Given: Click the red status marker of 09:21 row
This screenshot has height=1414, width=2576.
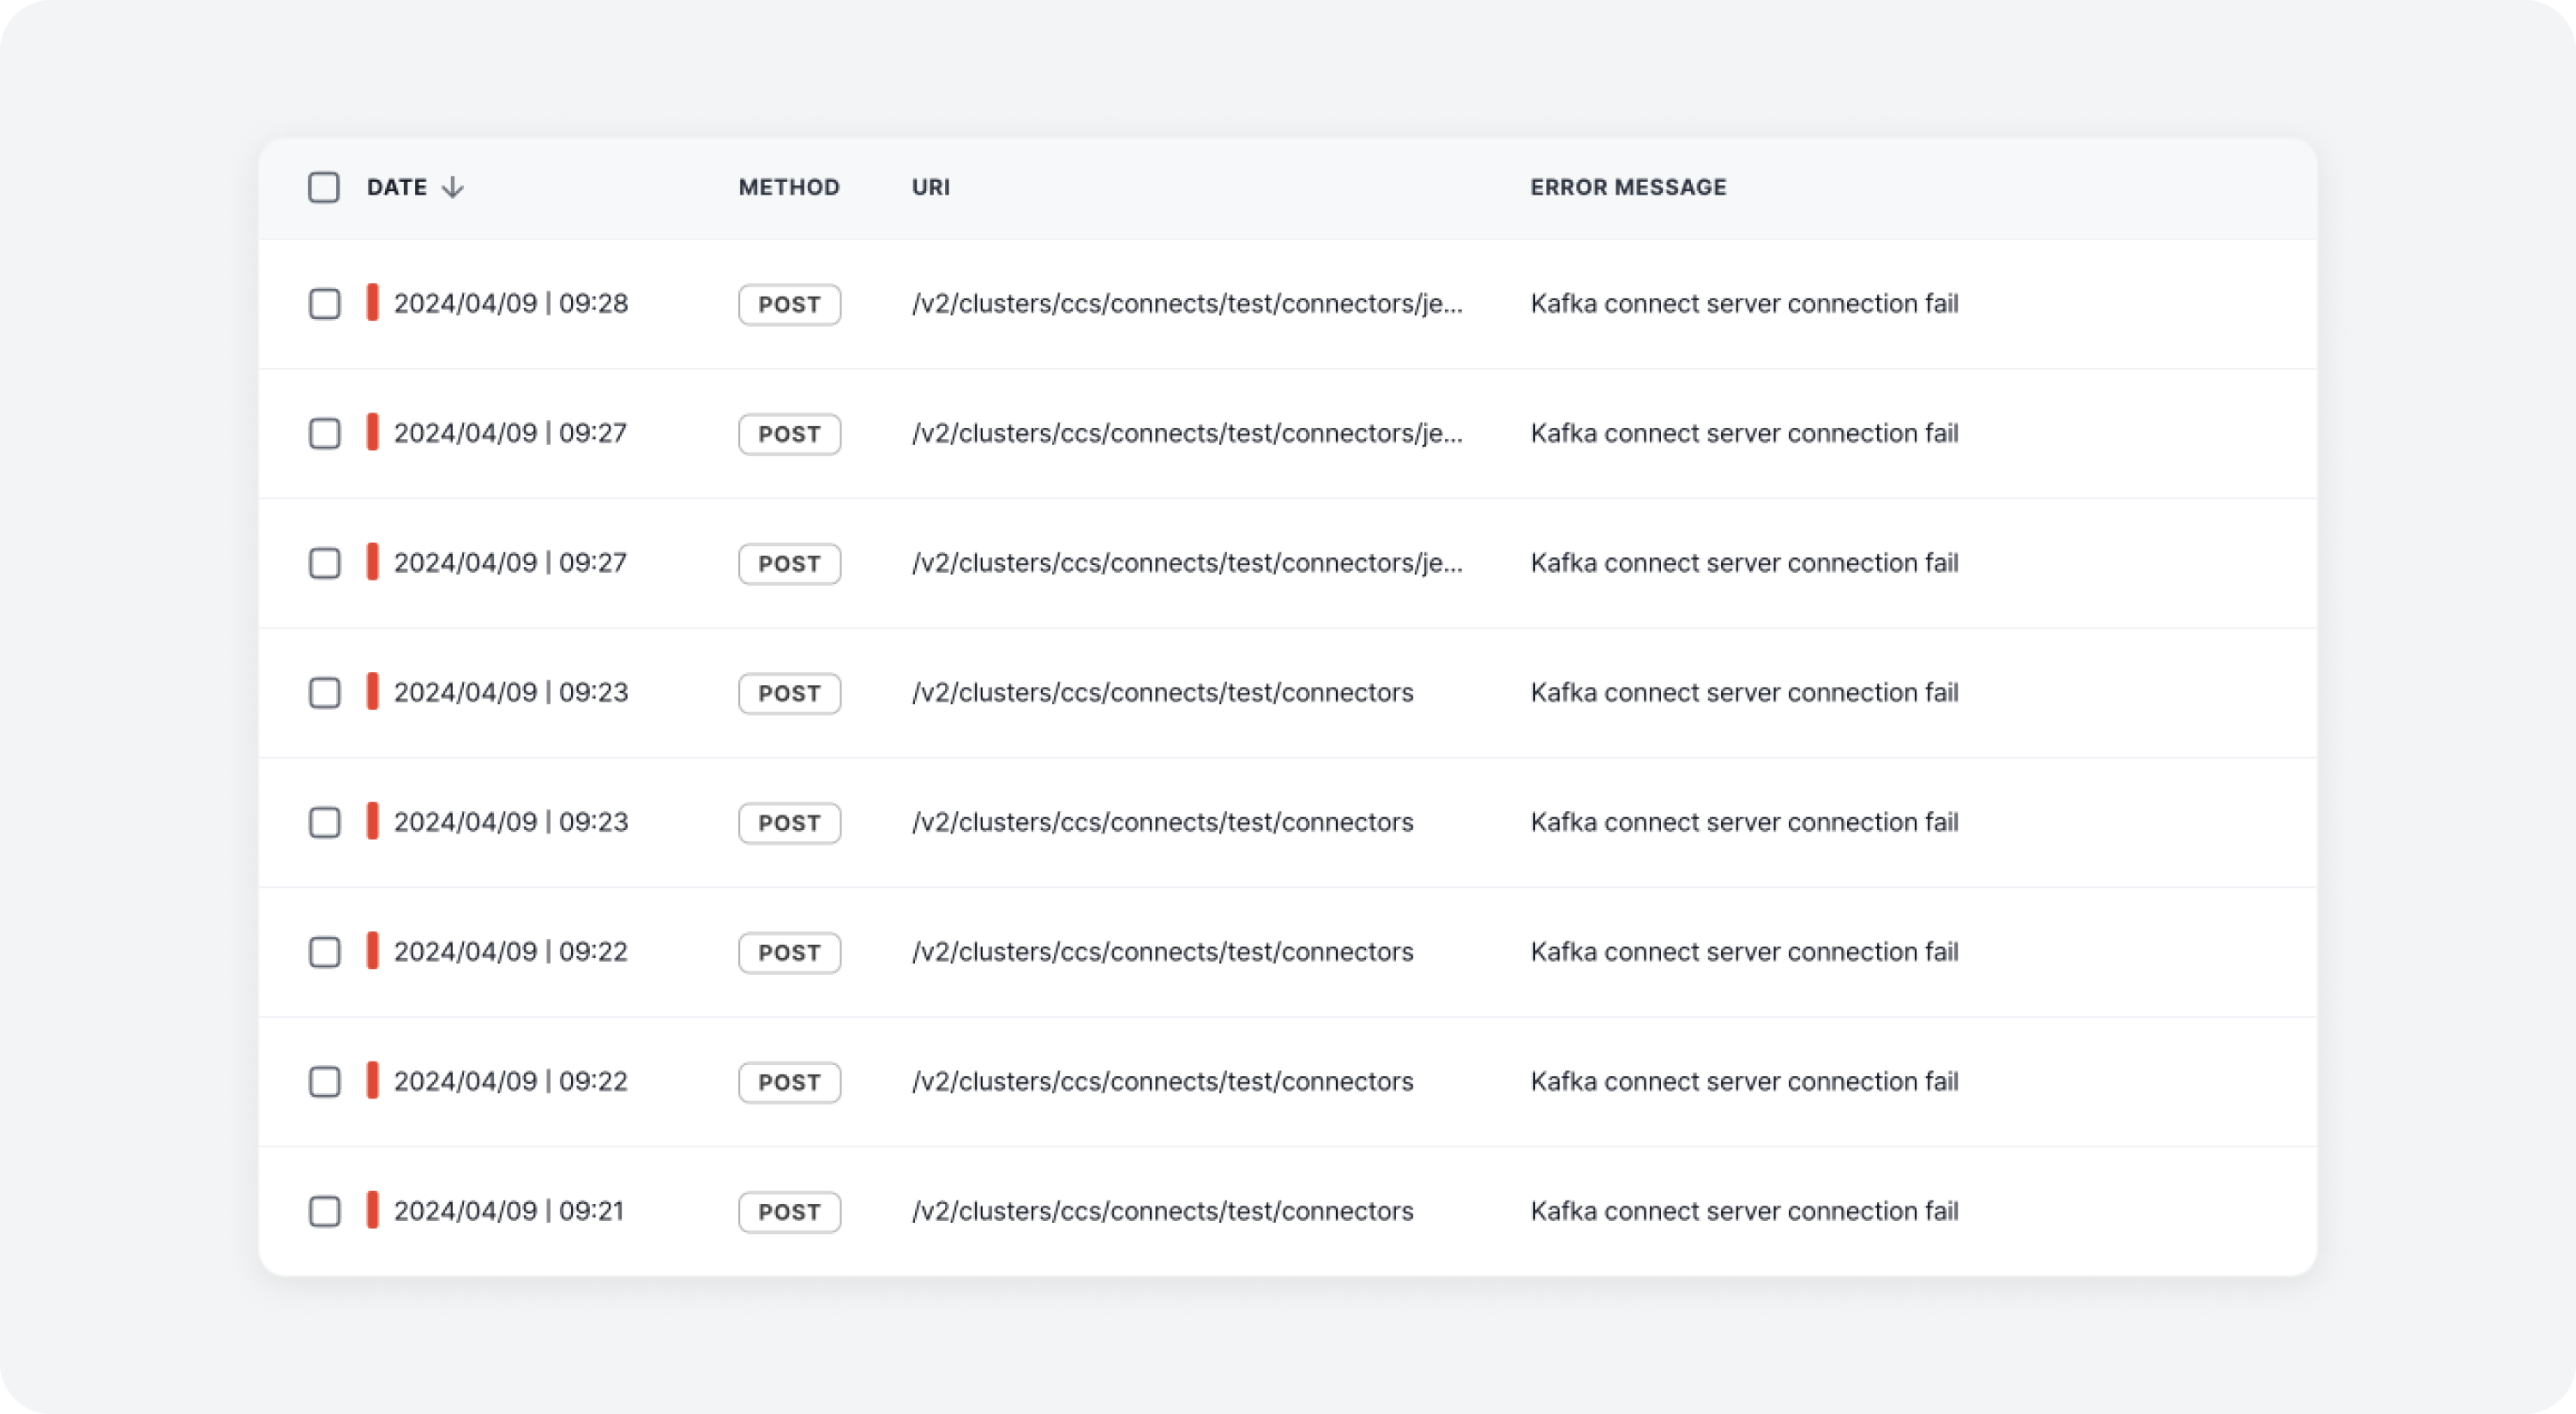Looking at the screenshot, I should 372,1210.
